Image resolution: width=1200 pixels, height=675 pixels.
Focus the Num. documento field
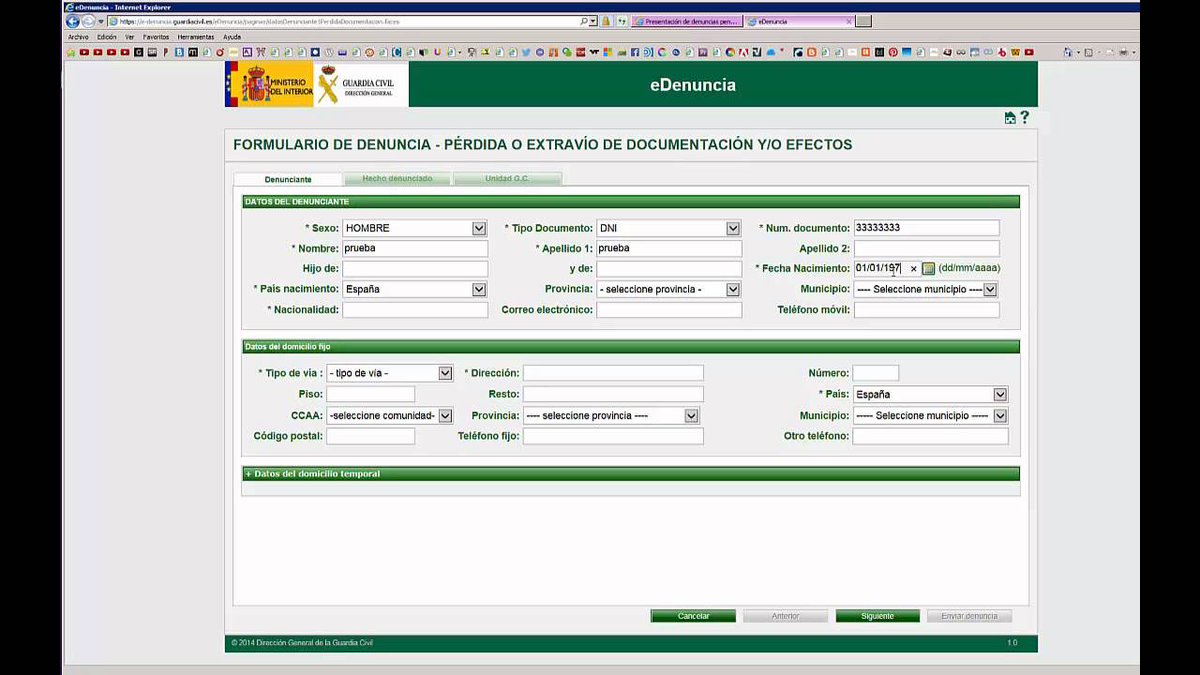point(926,228)
